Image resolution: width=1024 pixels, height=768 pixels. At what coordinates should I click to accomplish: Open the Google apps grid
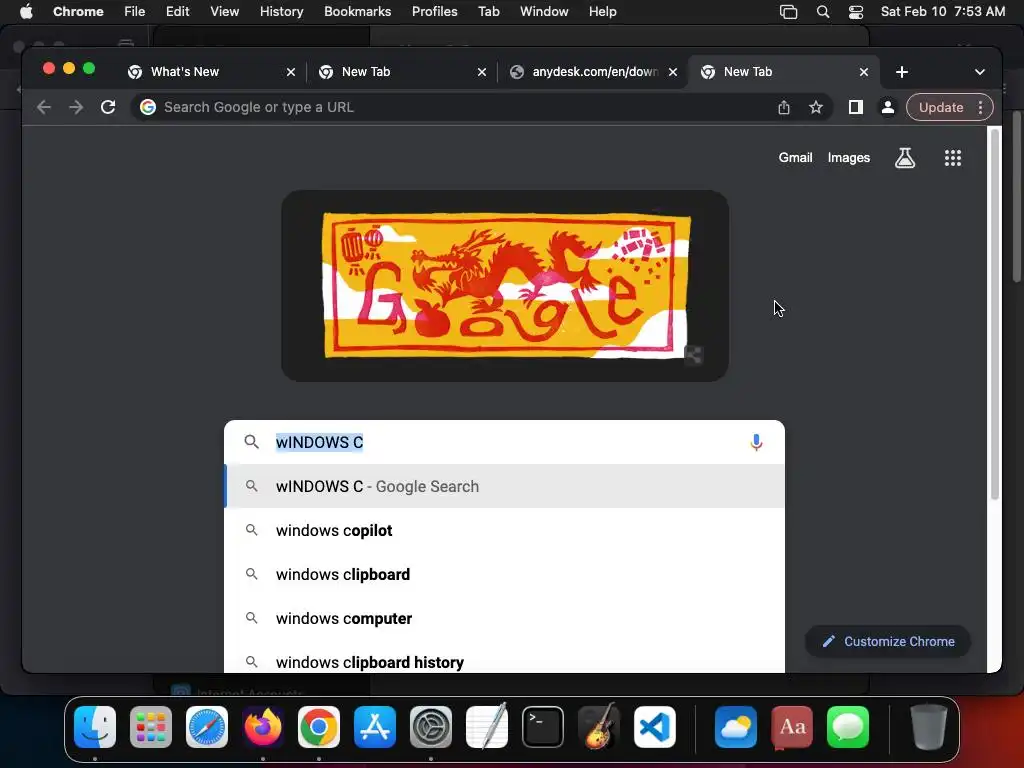point(953,157)
